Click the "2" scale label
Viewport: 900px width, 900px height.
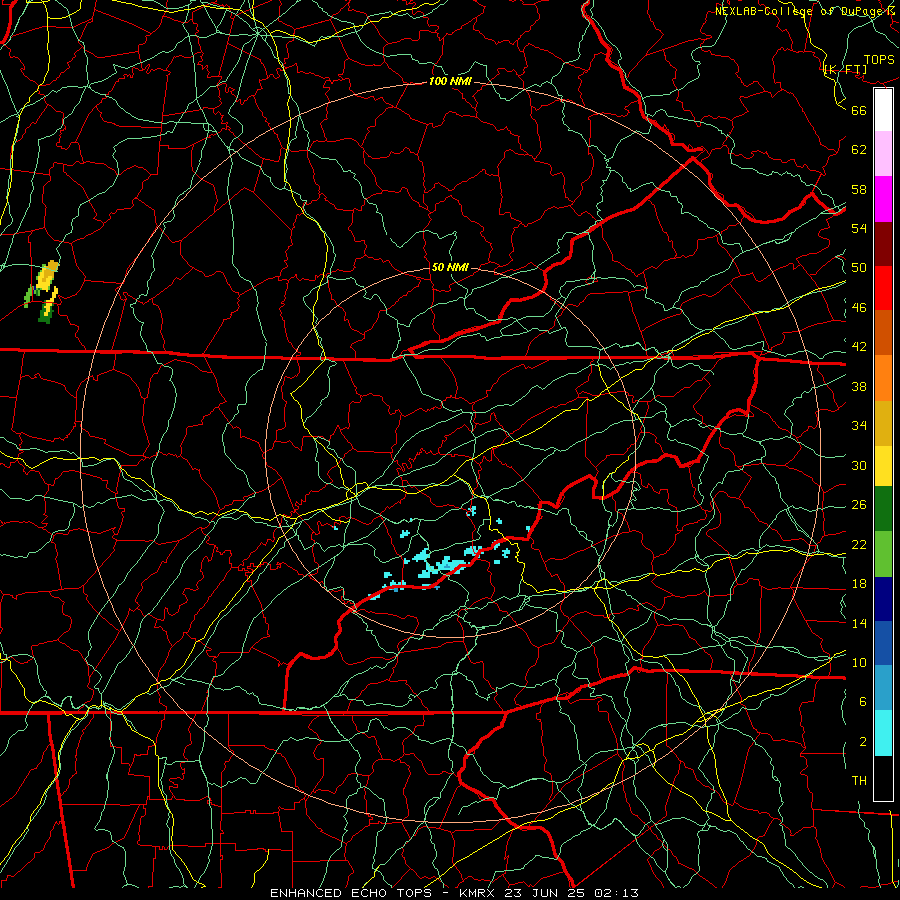[x=862, y=742]
